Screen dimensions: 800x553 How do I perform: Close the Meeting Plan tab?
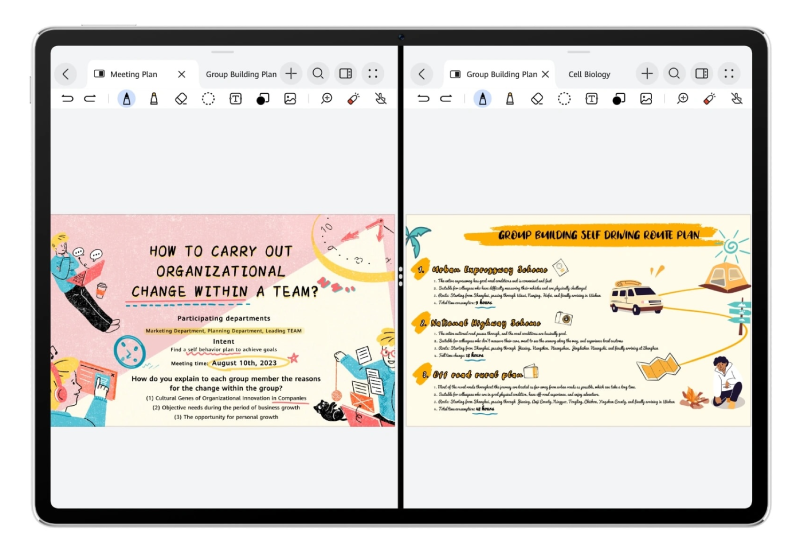pos(181,74)
